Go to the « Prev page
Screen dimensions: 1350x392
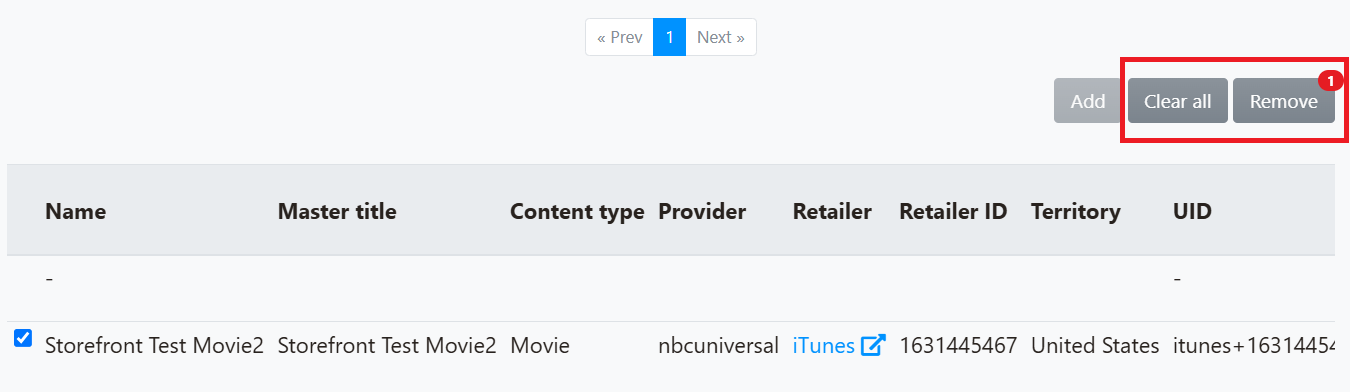click(x=619, y=37)
